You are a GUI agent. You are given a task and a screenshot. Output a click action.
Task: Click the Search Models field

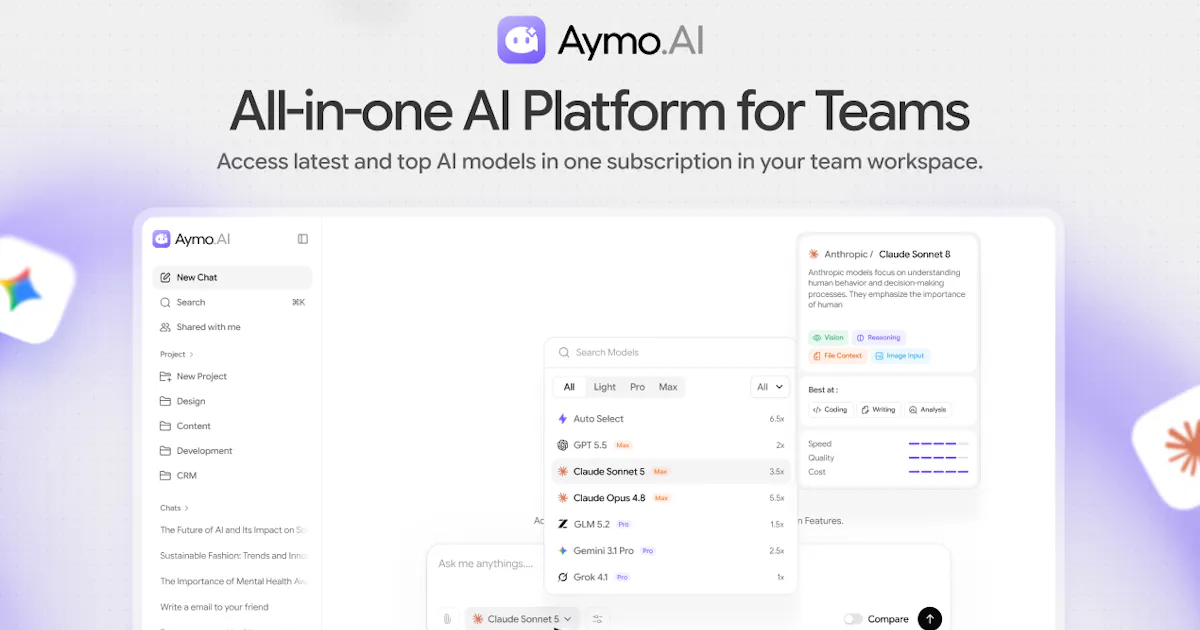[670, 352]
